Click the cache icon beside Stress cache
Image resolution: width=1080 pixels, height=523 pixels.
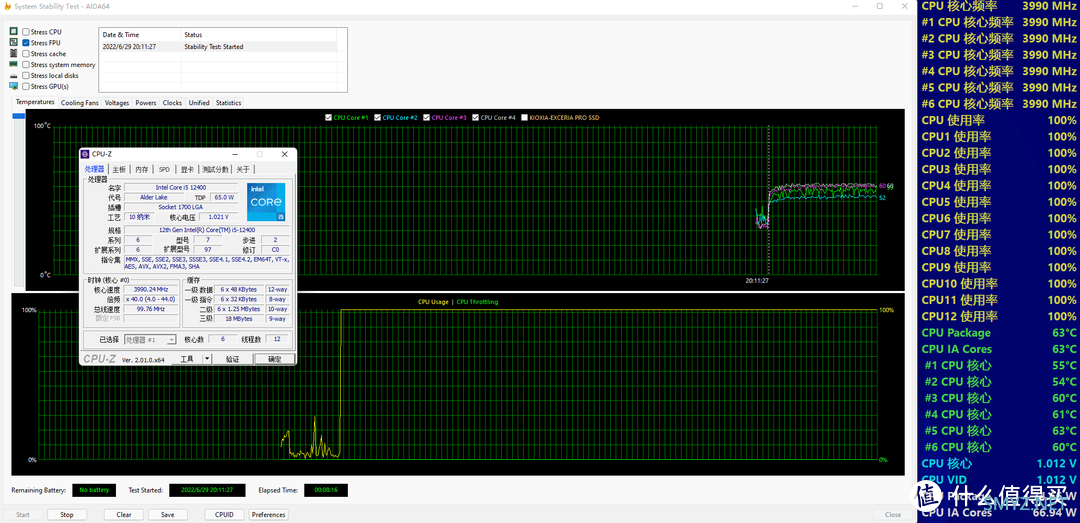[x=14, y=54]
